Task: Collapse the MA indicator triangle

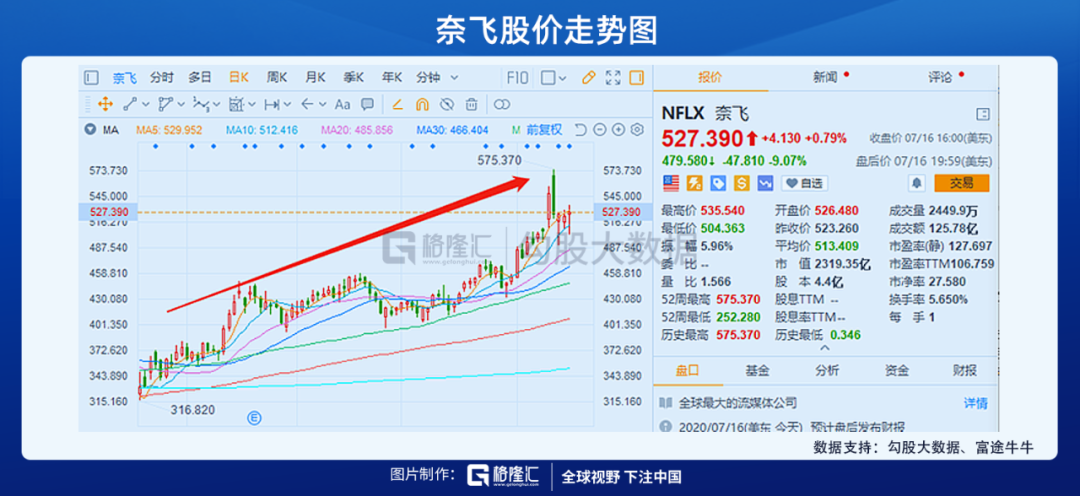Action: 90,130
